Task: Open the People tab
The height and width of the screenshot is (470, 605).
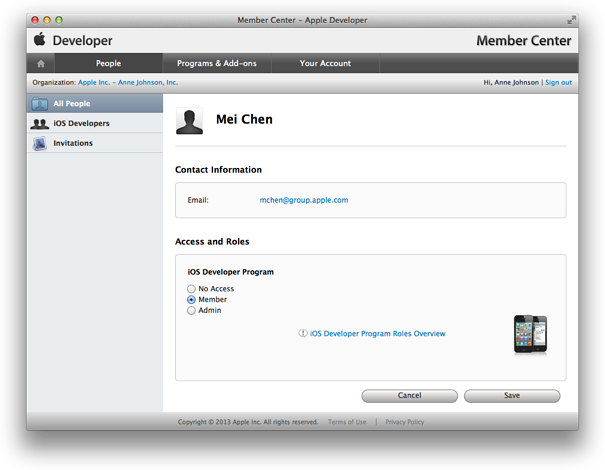Action: coord(108,63)
